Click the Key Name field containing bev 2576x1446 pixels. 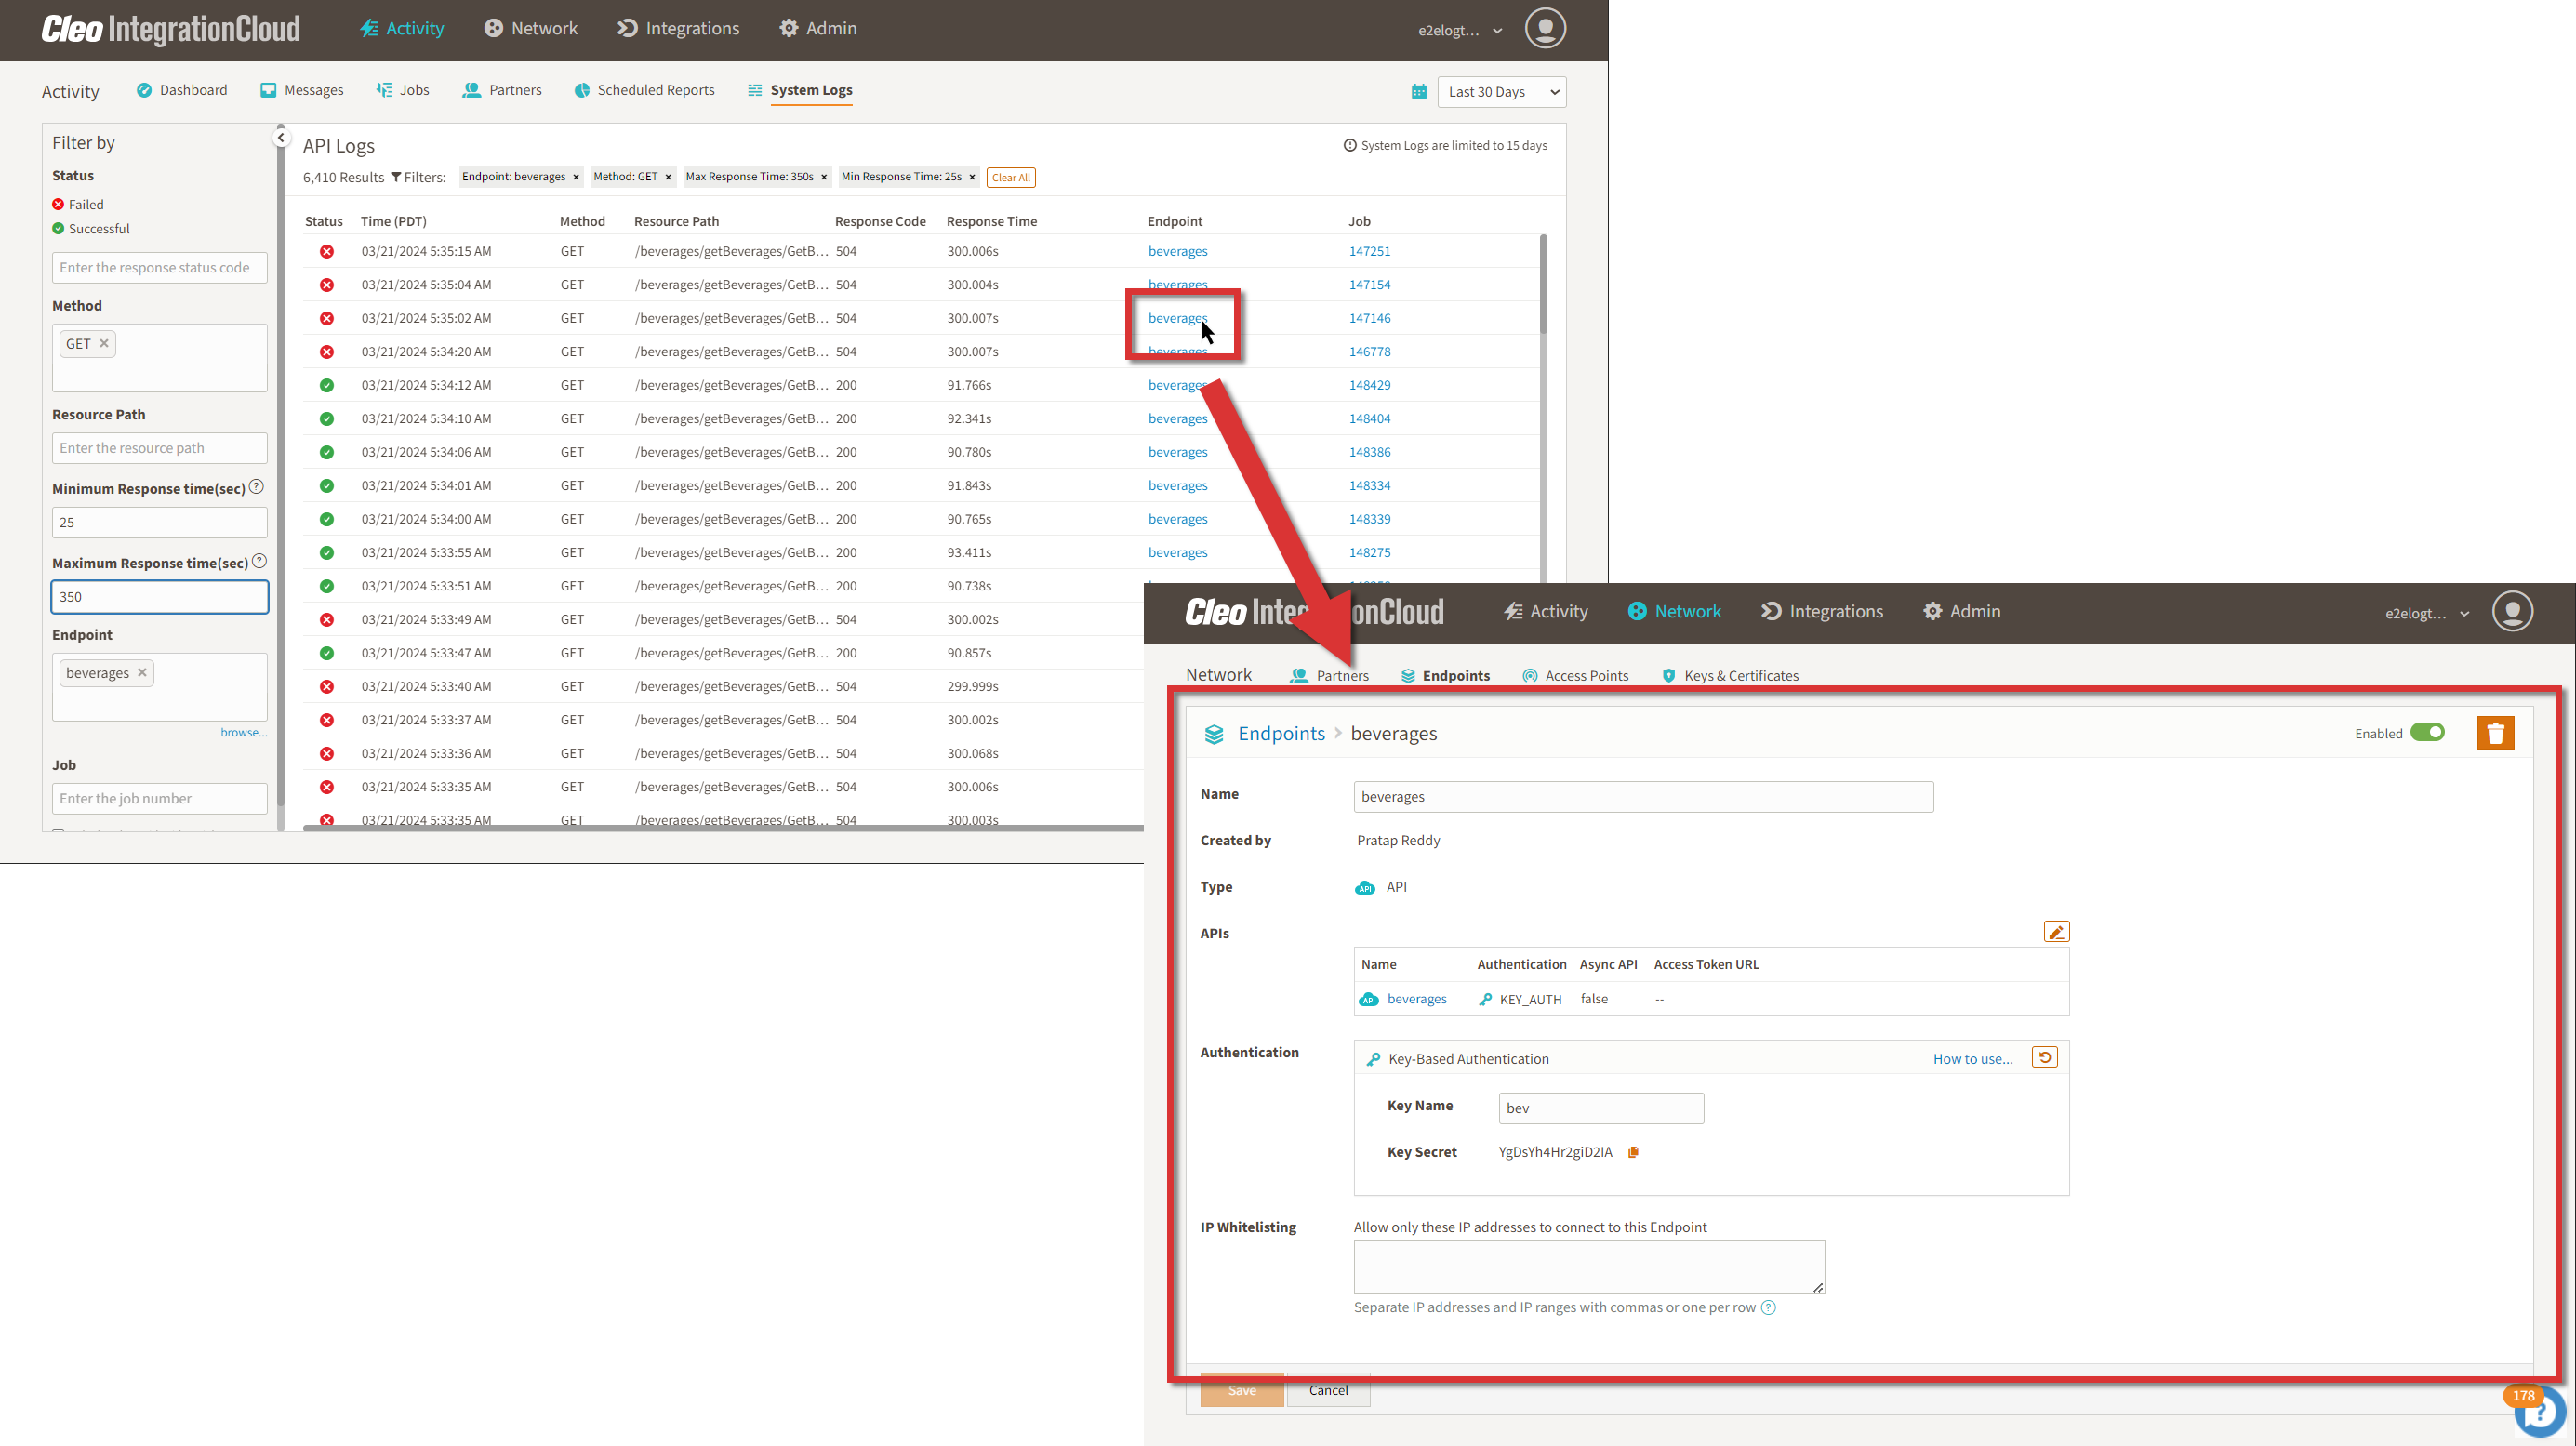point(1601,1108)
